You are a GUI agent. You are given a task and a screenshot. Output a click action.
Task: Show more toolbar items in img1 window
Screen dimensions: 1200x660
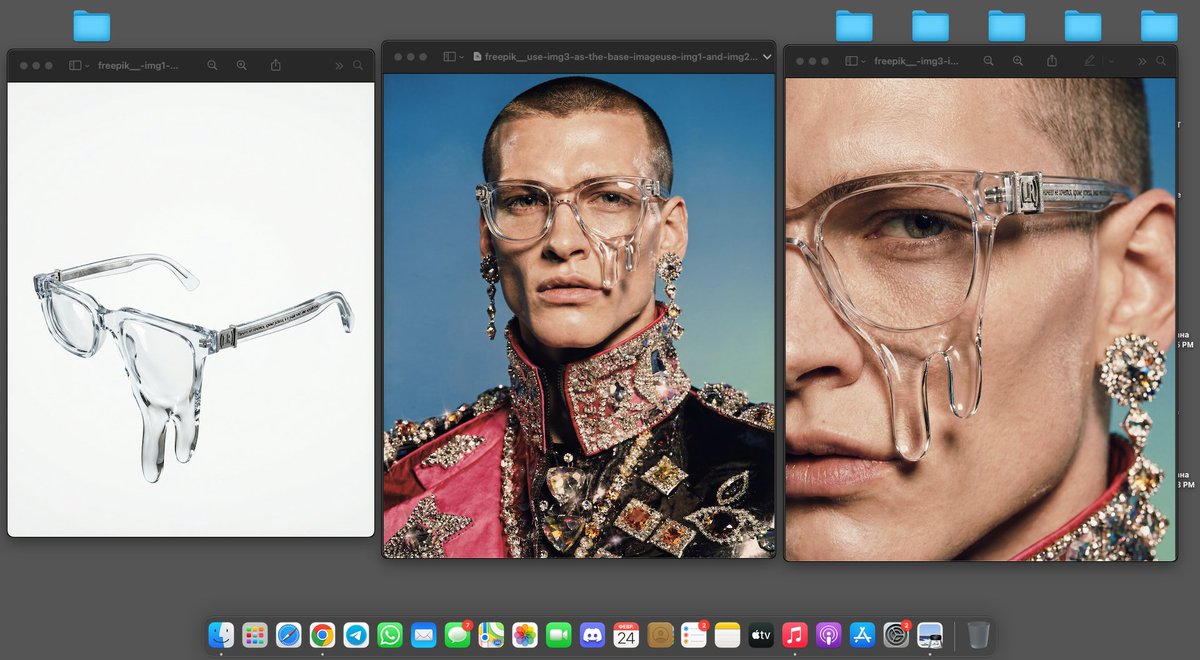pyautogui.click(x=339, y=65)
